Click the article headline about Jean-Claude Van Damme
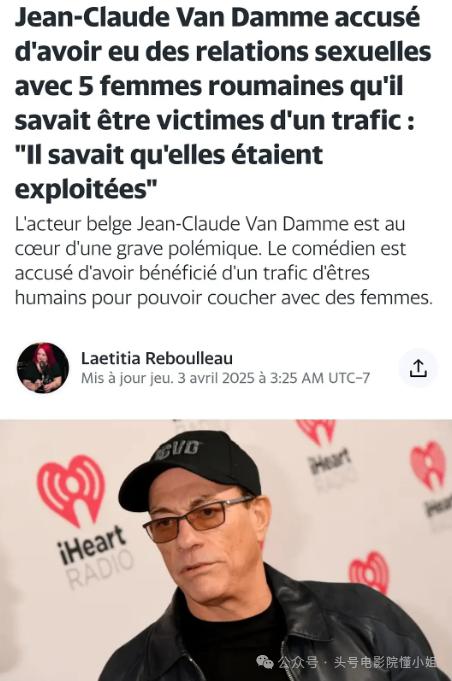 click(x=223, y=103)
